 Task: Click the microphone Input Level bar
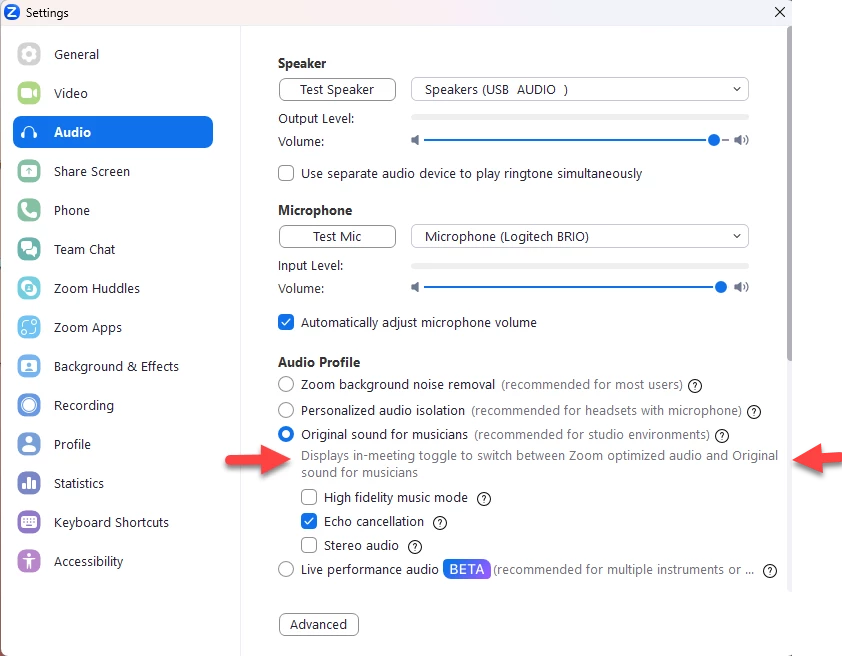pos(579,266)
